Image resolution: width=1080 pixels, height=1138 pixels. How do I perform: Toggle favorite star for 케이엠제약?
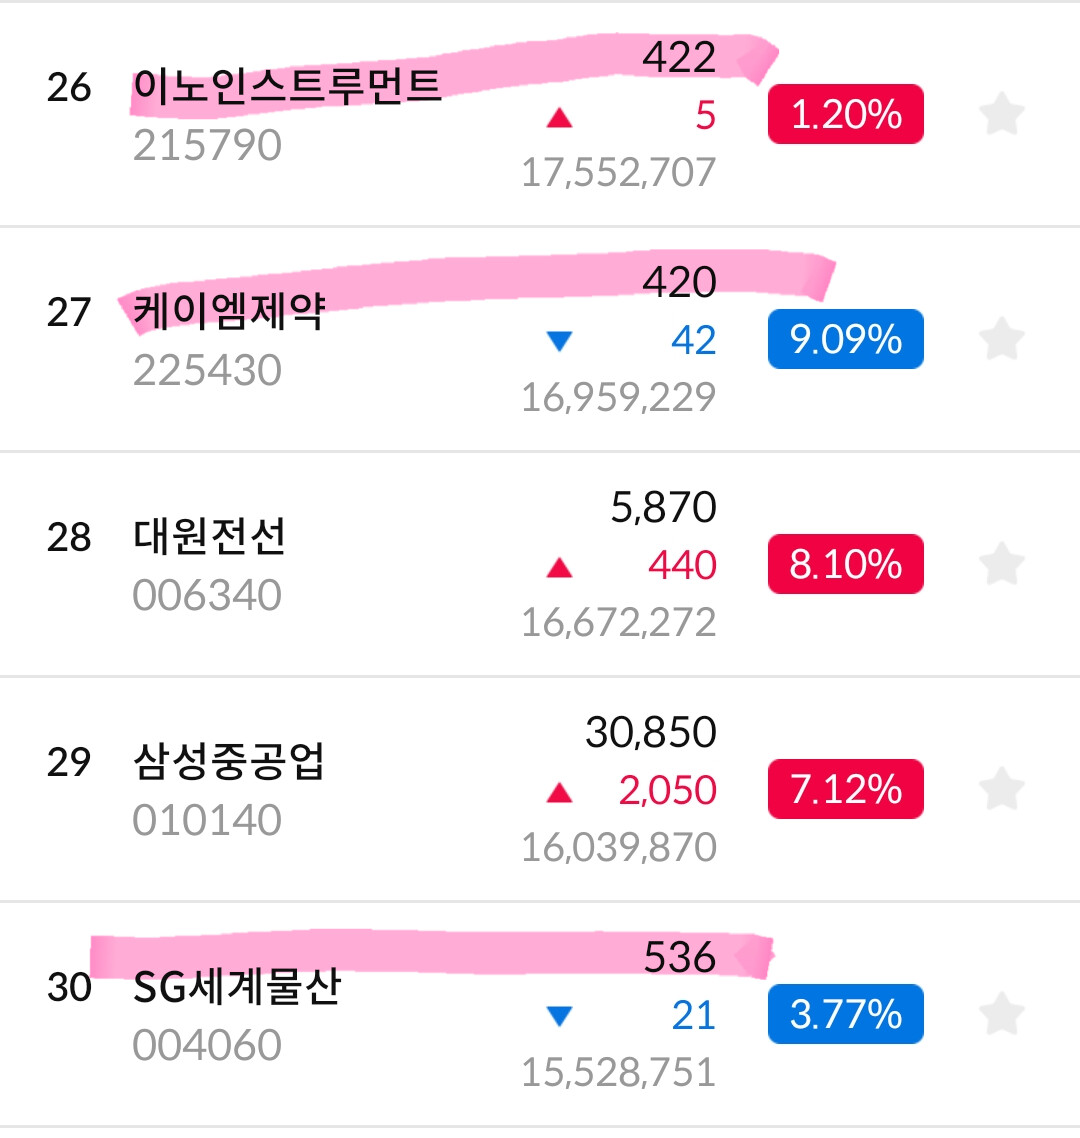pos(1002,339)
